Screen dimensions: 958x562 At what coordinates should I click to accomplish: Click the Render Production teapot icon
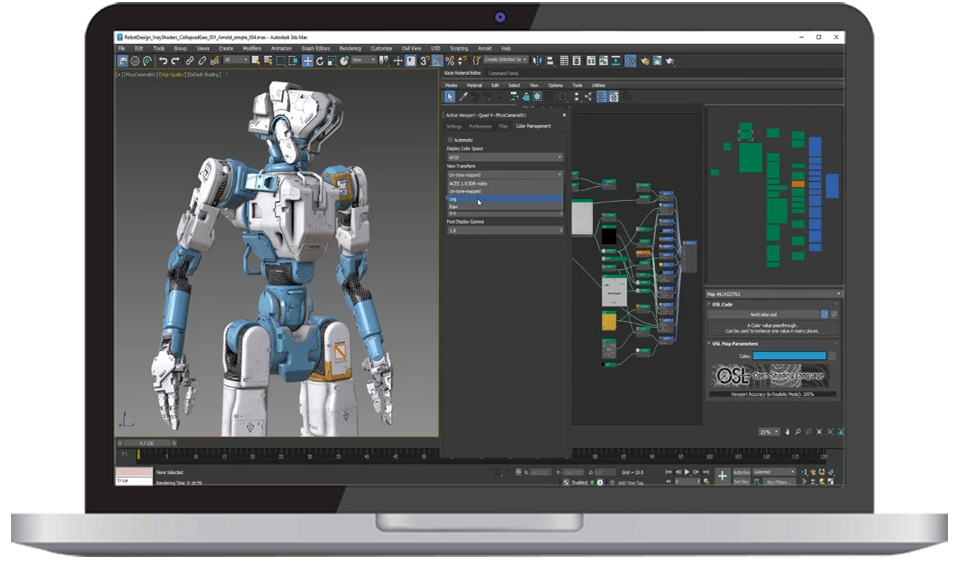click(670, 61)
